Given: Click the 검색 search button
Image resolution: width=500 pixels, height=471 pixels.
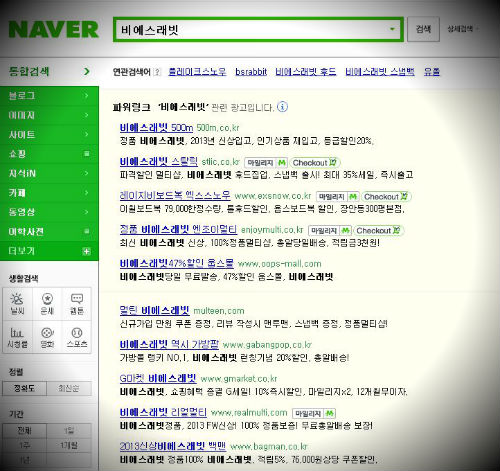Looking at the screenshot, I should click(x=423, y=29).
